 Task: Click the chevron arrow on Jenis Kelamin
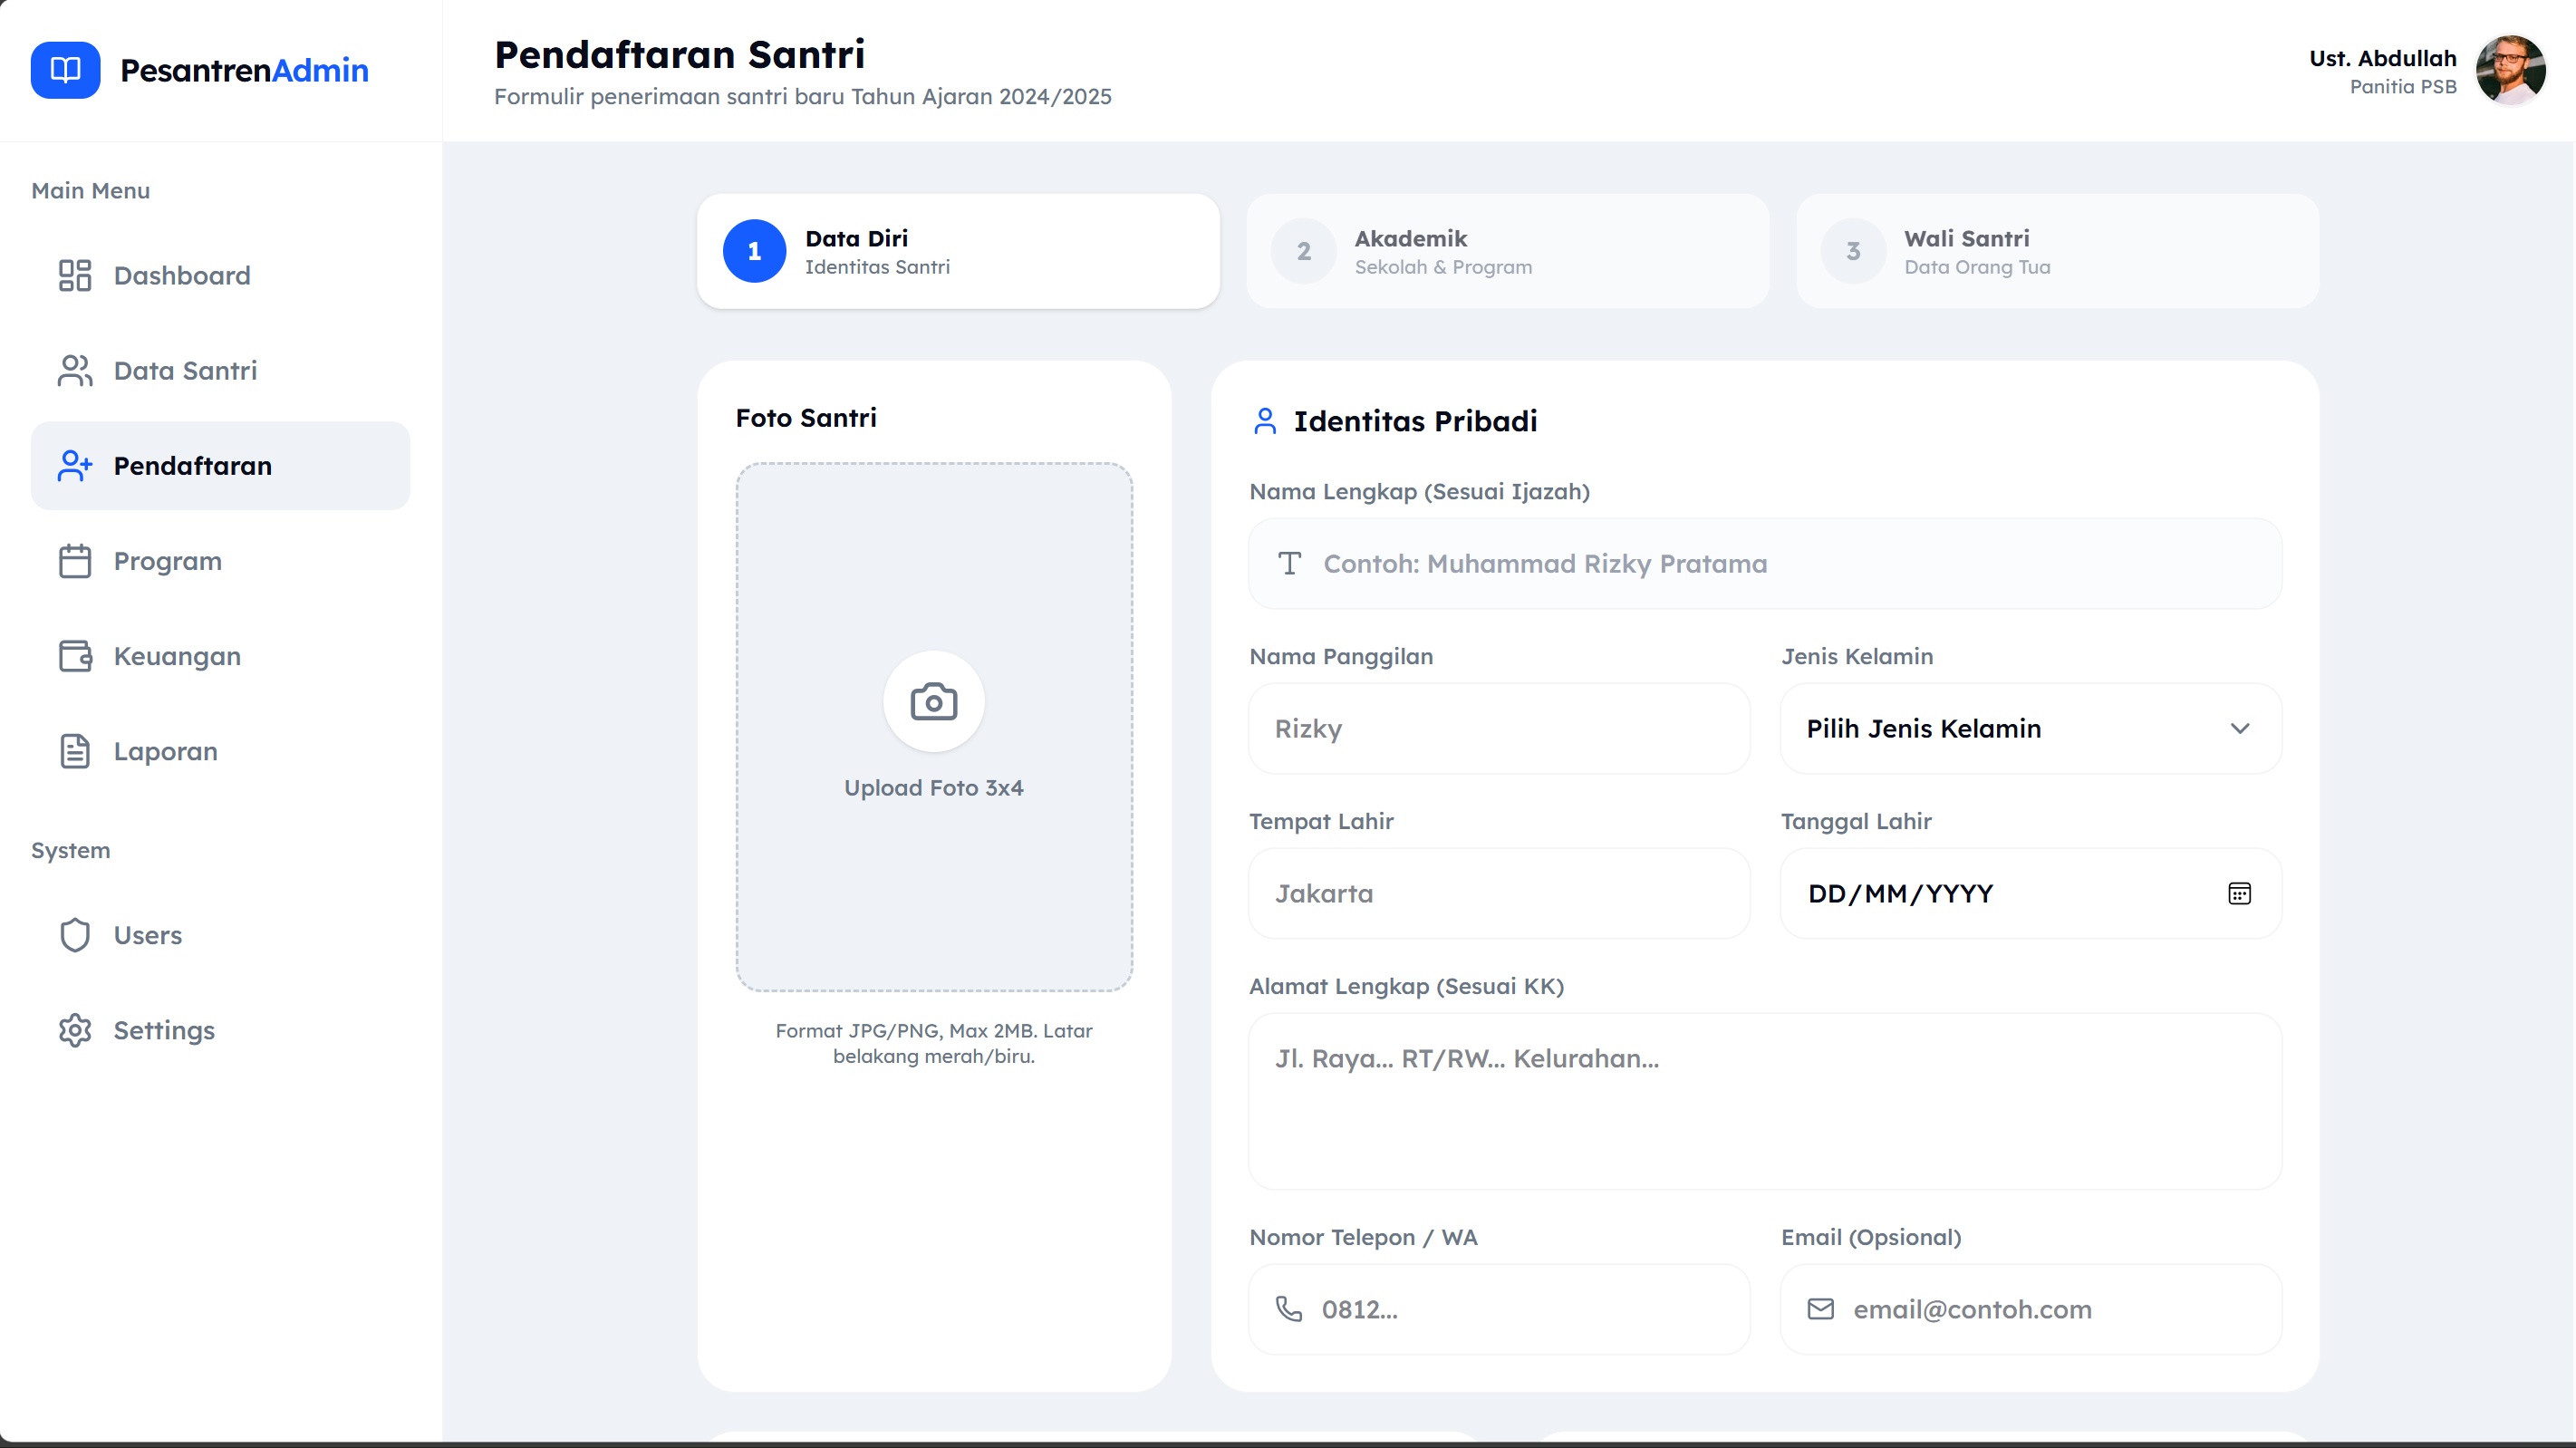click(x=2239, y=729)
